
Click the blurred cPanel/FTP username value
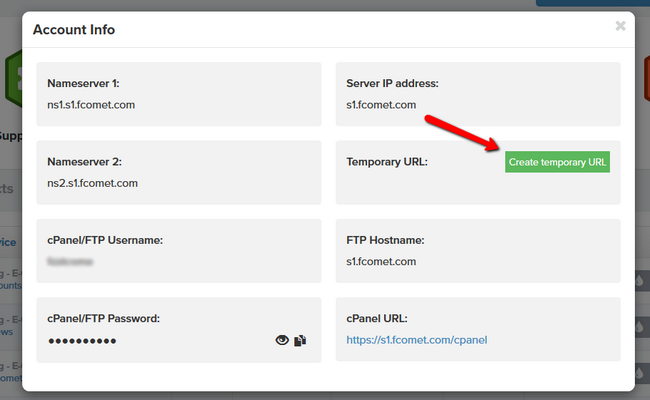point(70,262)
